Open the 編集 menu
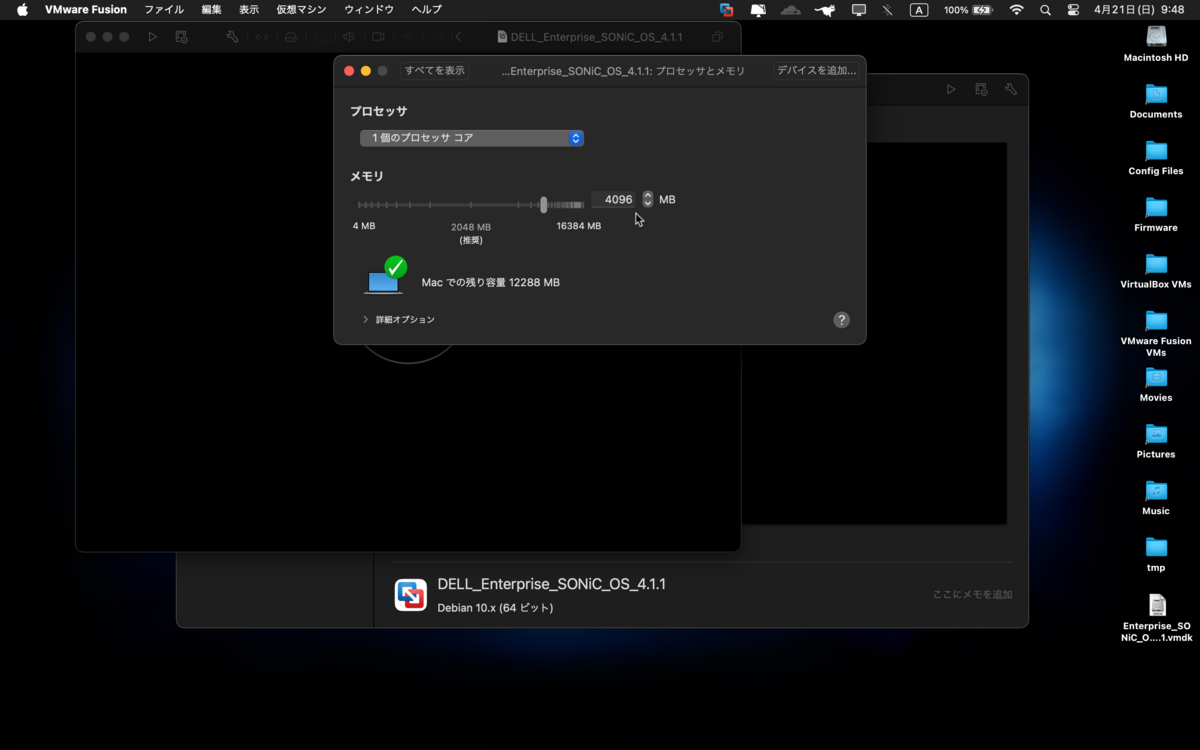The image size is (1200, 750). 212,10
